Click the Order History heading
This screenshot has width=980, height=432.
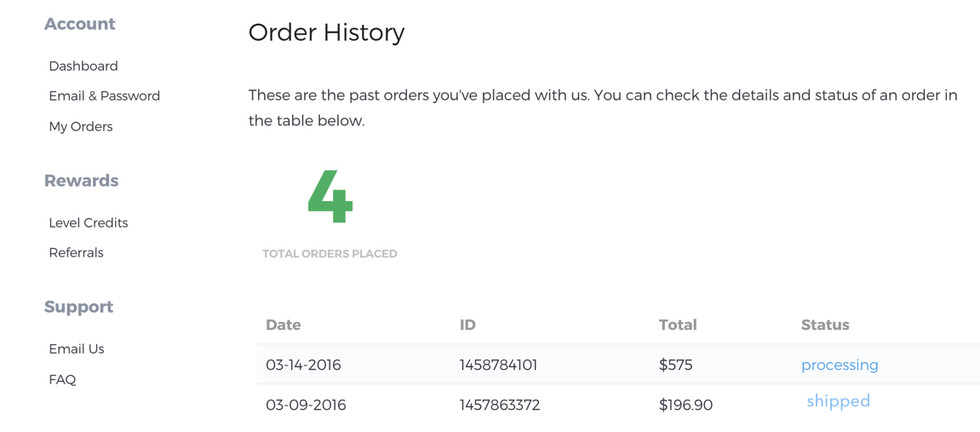[x=326, y=32]
